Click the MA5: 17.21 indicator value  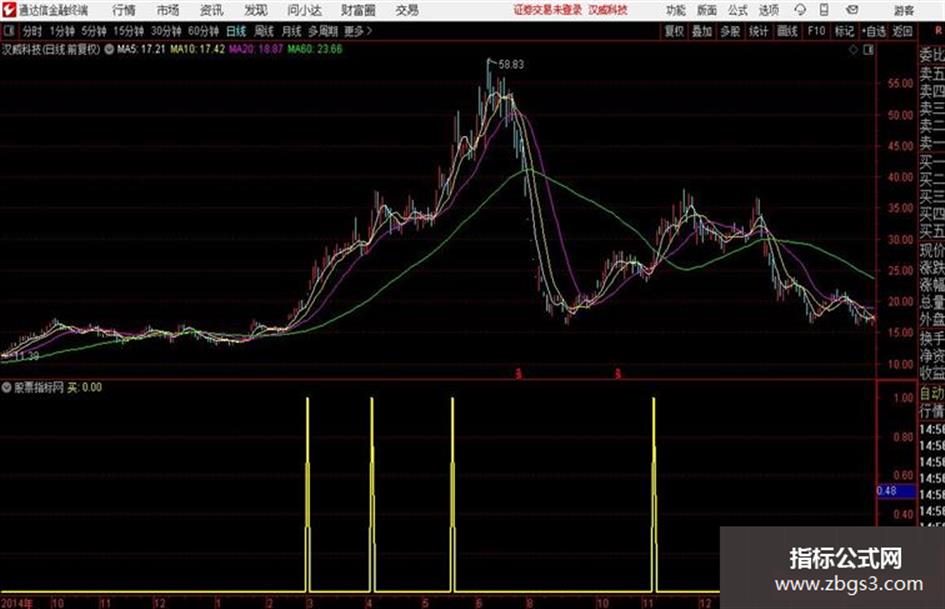coord(141,49)
